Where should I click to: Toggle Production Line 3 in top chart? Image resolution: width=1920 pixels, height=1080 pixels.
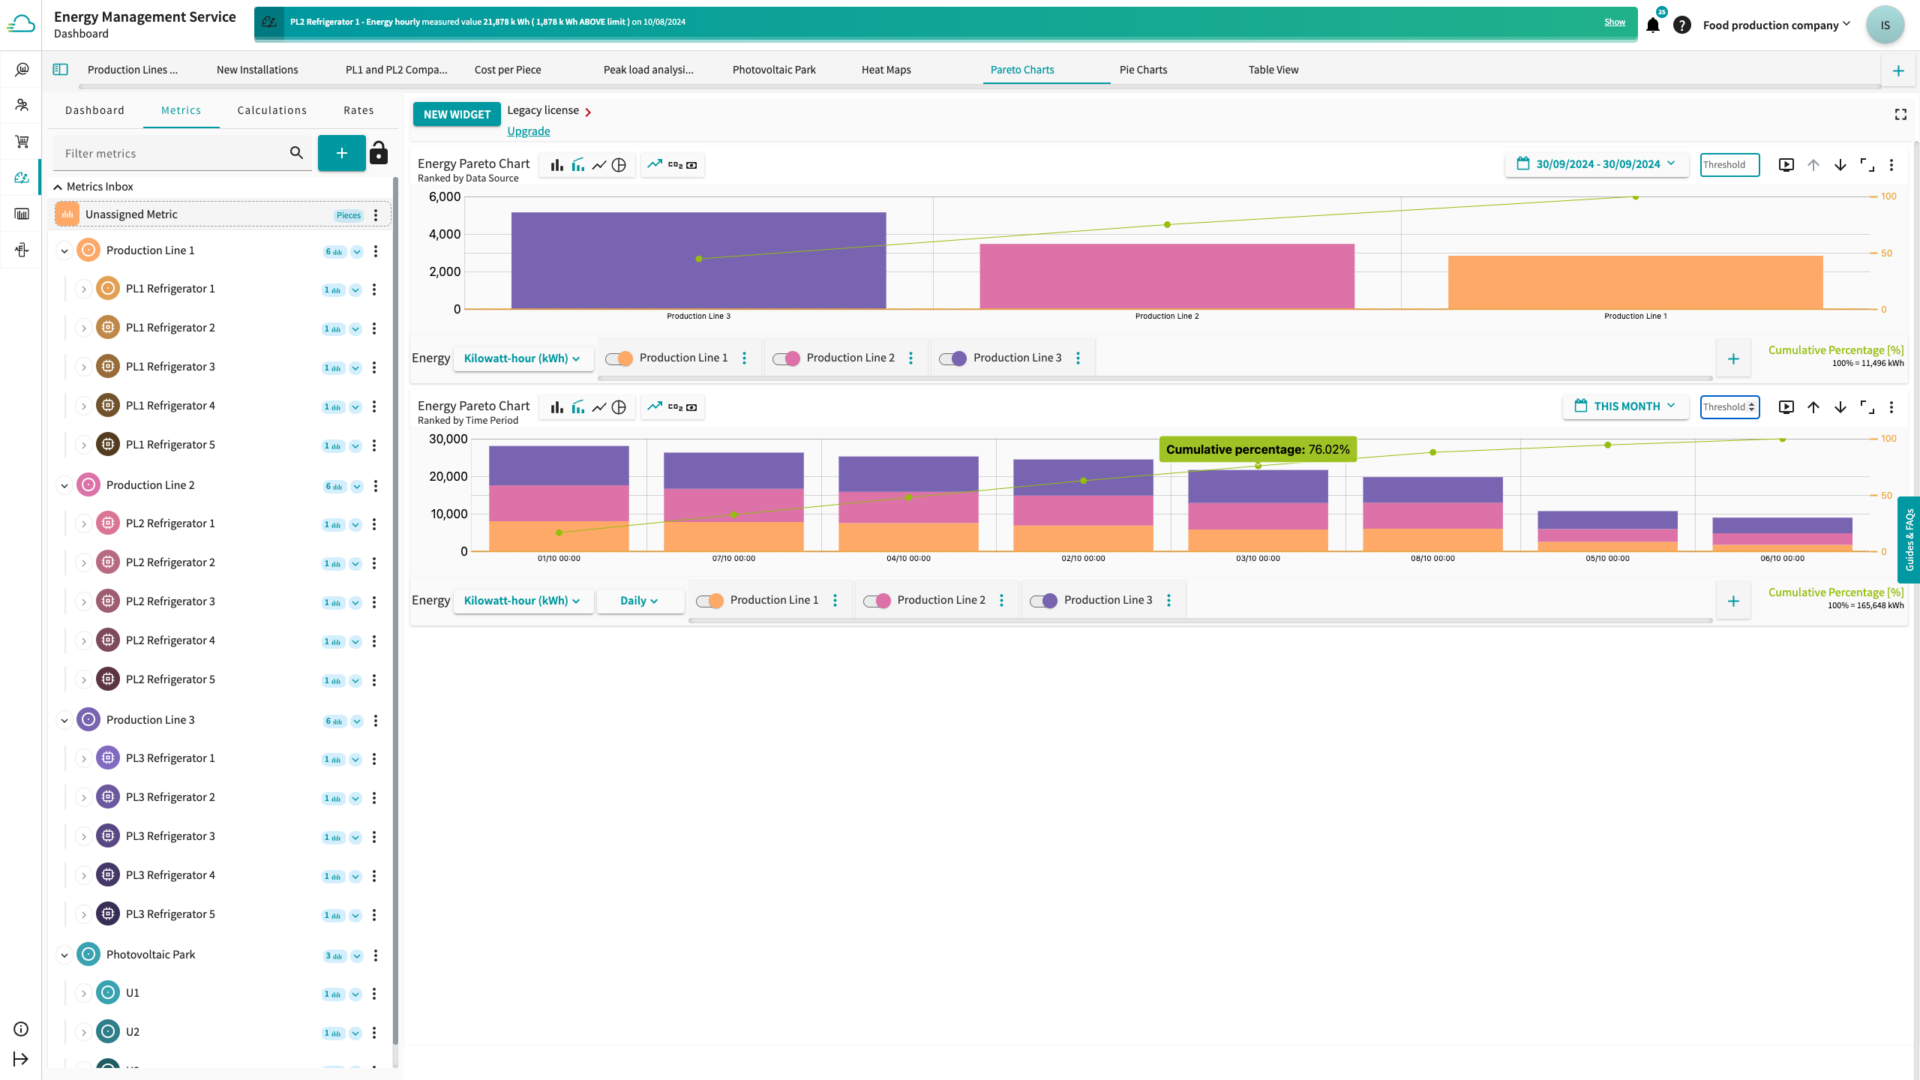click(x=953, y=358)
